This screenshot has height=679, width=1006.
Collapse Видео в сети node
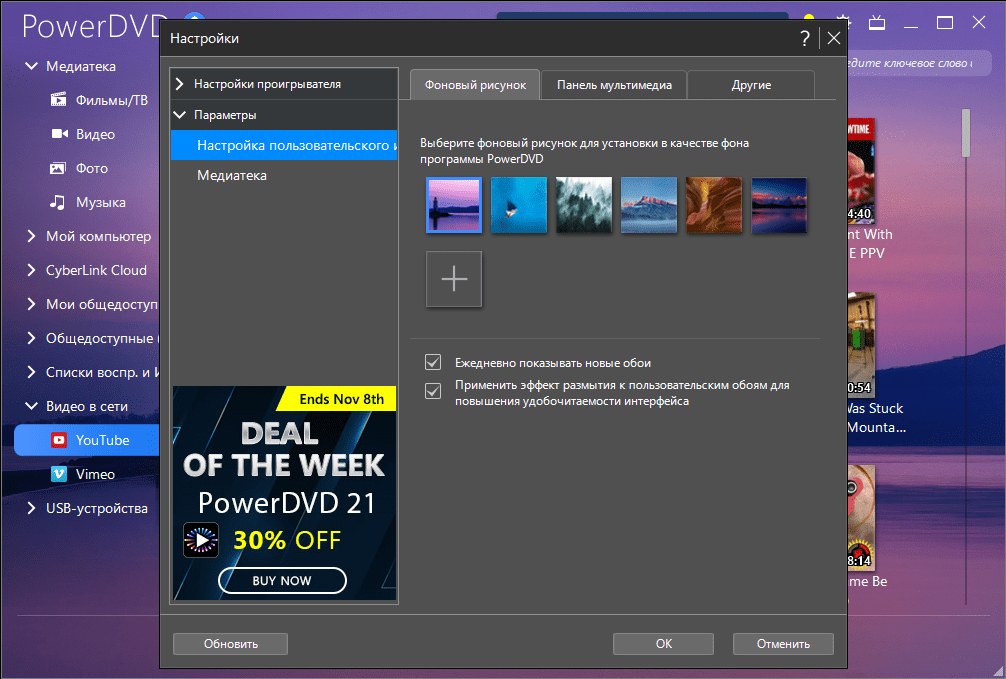(x=31, y=406)
